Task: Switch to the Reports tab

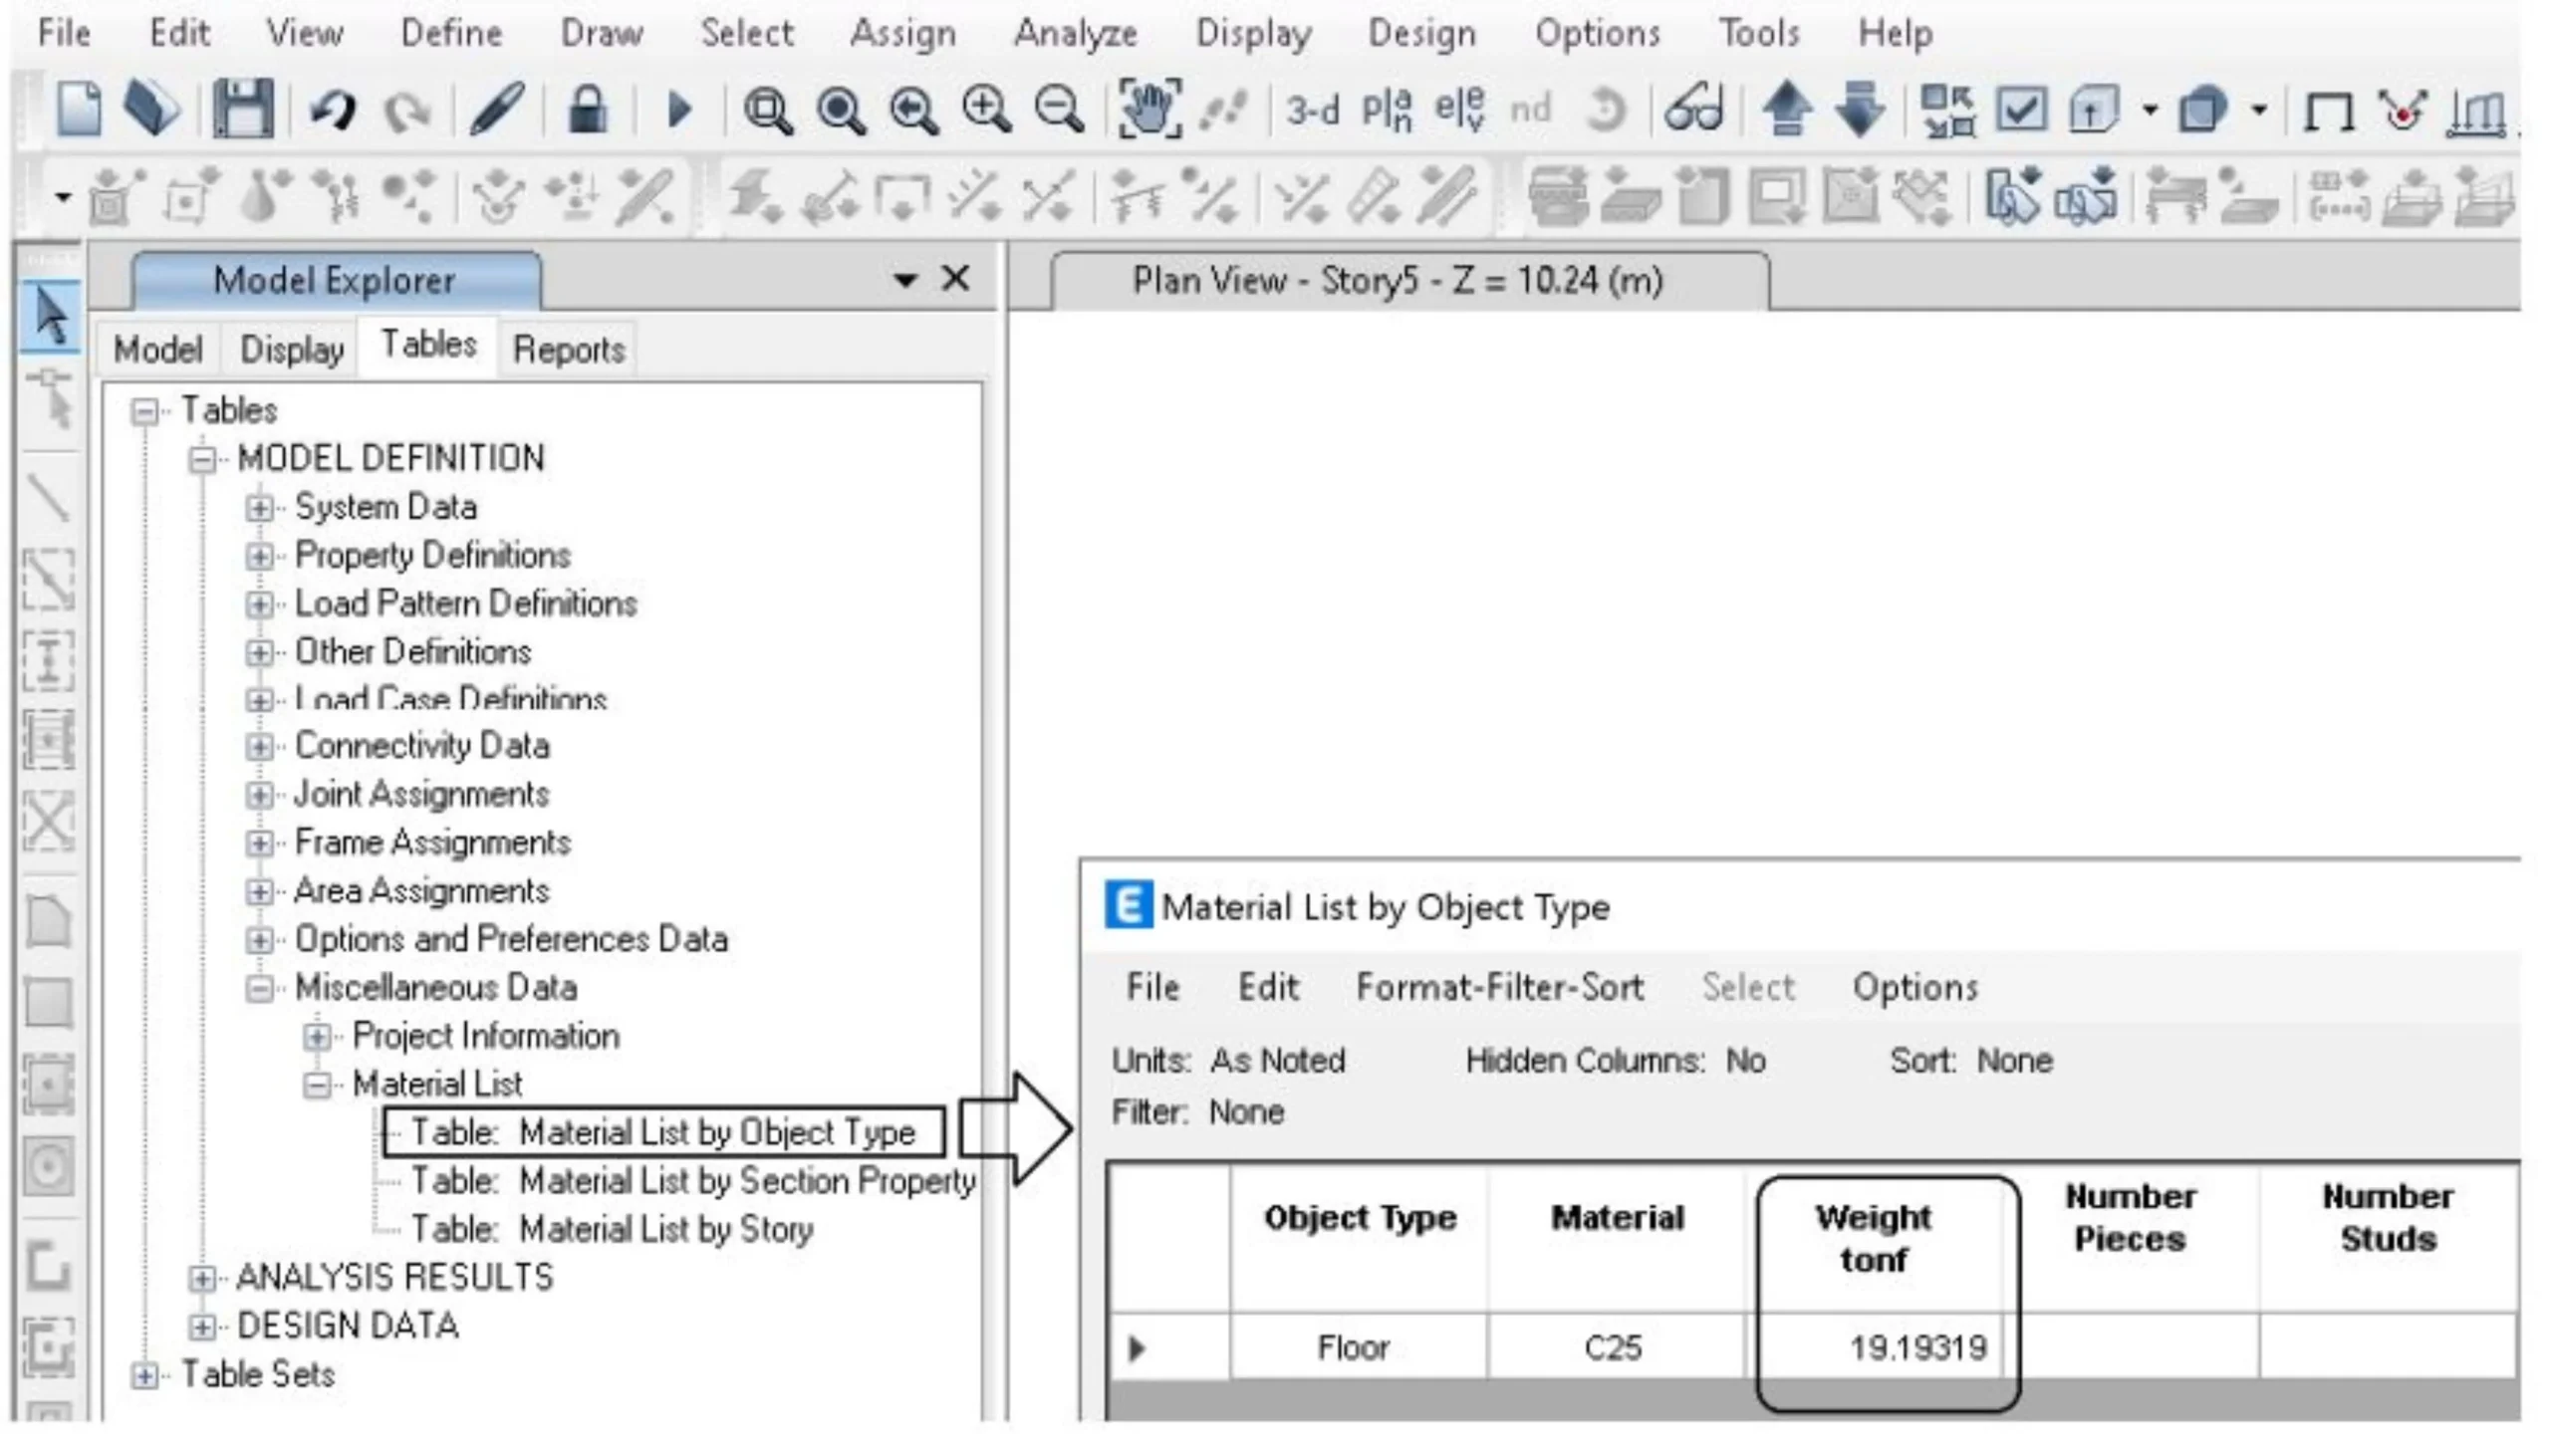Action: [x=568, y=350]
